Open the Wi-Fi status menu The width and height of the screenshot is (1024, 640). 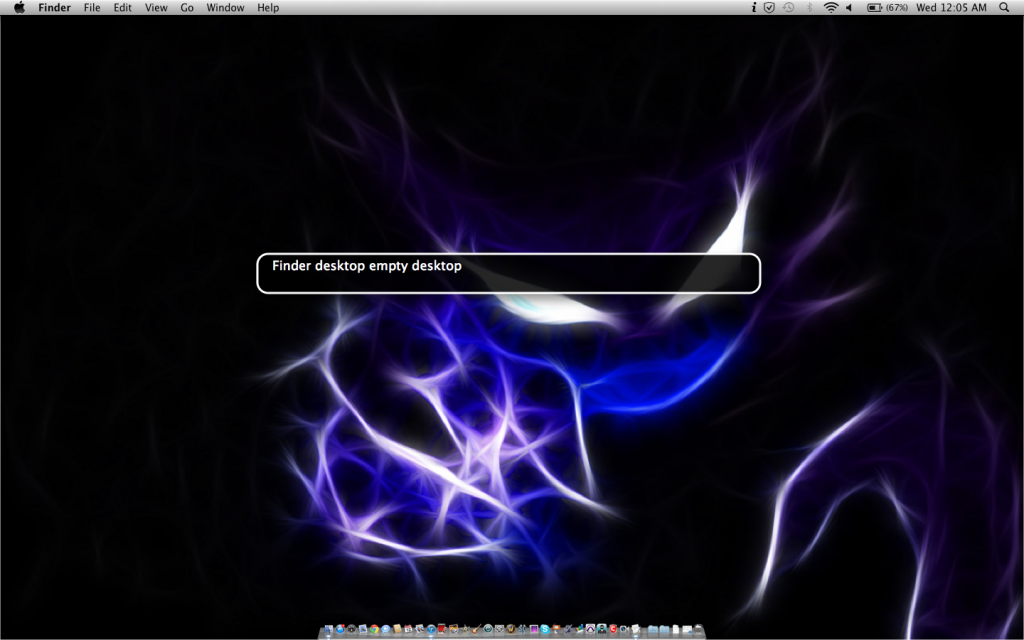point(831,8)
